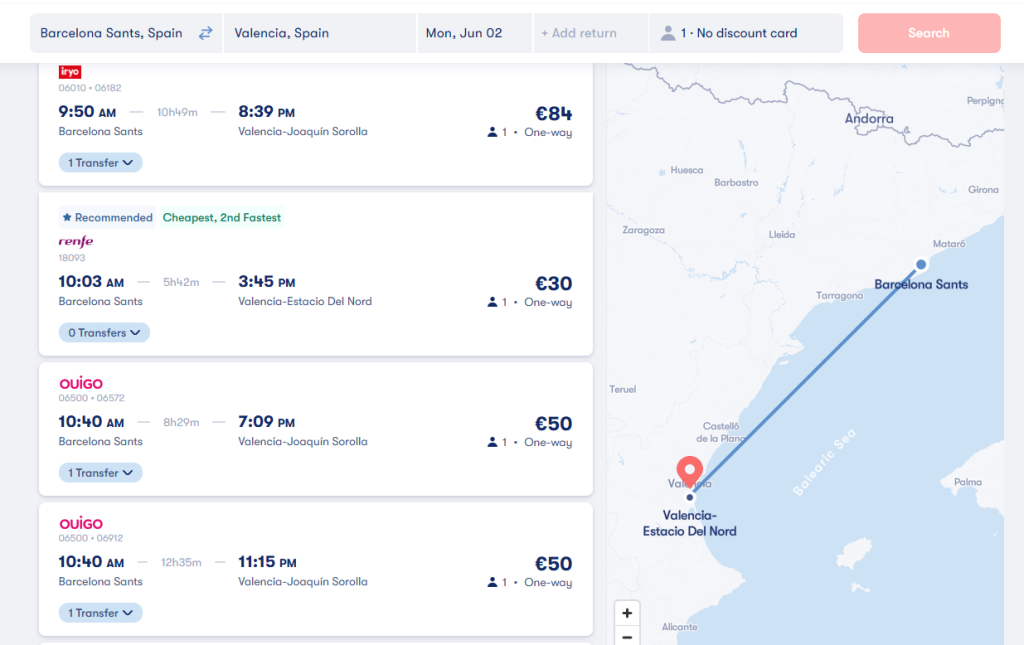The width and height of the screenshot is (1024, 645).
Task: Click the red Valencia map pin
Action: tap(689, 471)
